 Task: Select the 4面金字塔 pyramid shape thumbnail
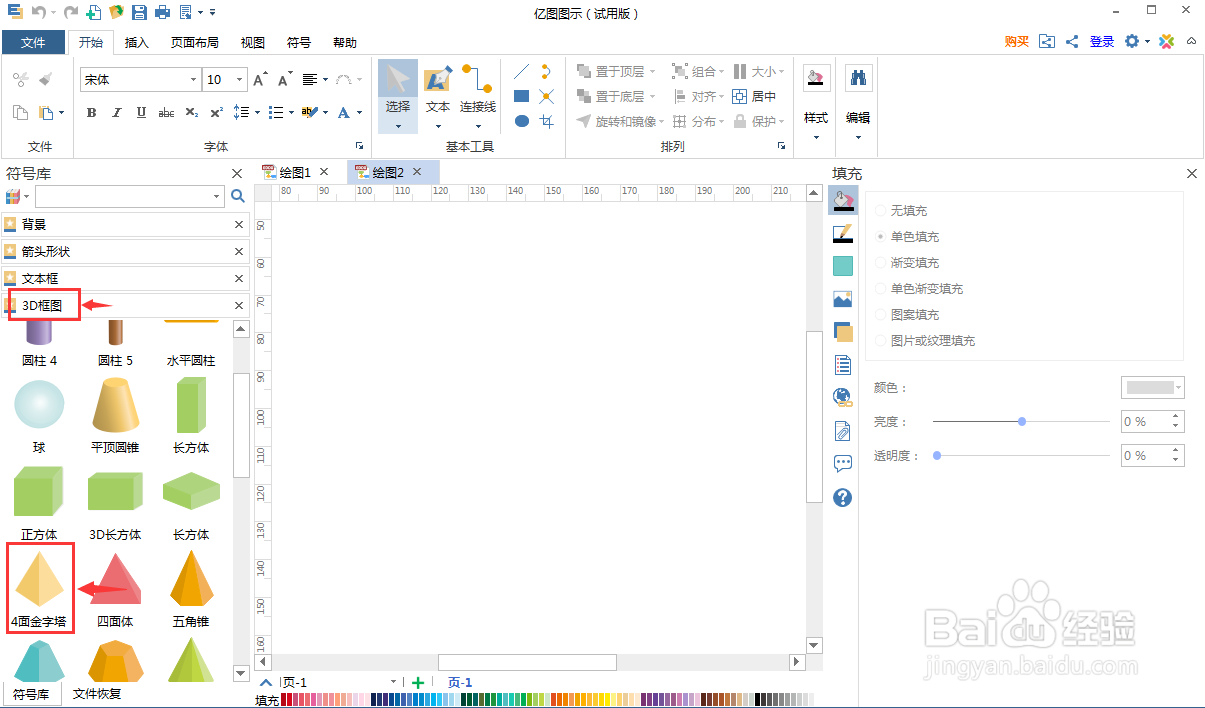tap(39, 577)
